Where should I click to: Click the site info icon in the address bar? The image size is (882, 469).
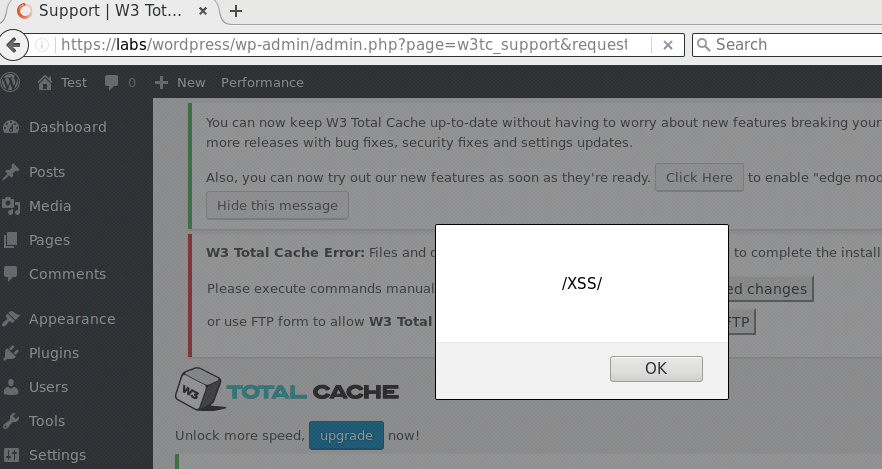point(42,45)
